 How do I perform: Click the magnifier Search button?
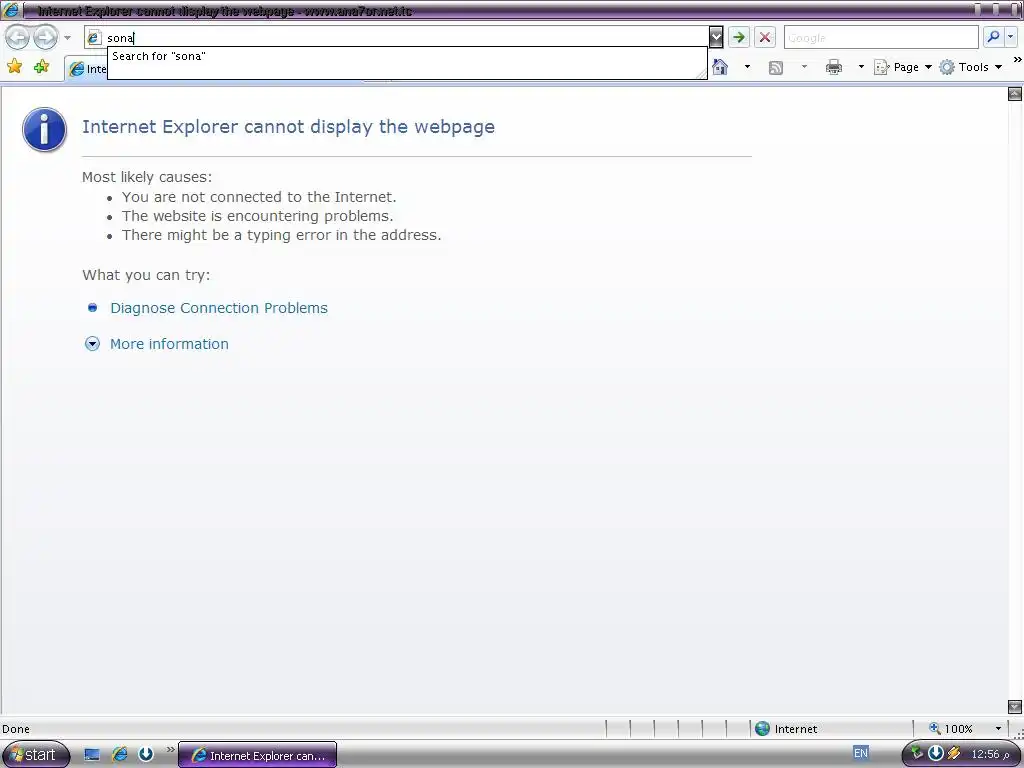tap(993, 37)
